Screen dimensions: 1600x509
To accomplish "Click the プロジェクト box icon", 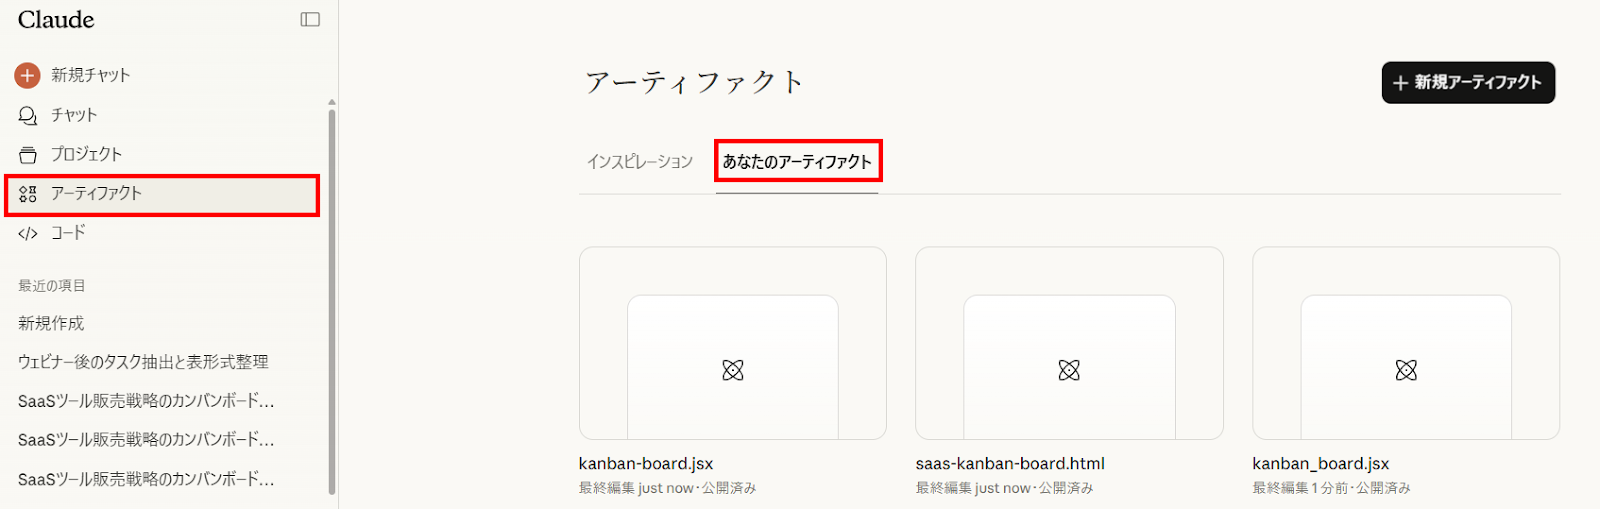I will (x=28, y=155).
